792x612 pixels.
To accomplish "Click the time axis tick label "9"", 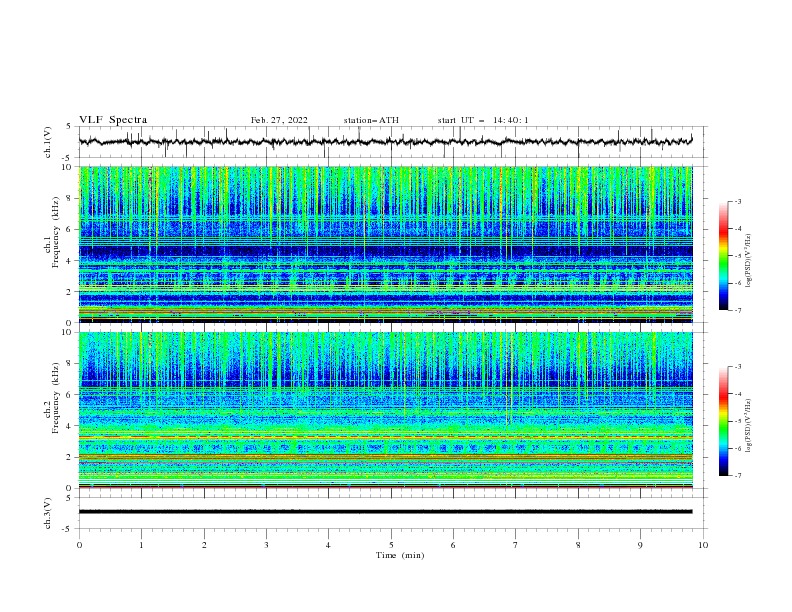I will 640,545.
